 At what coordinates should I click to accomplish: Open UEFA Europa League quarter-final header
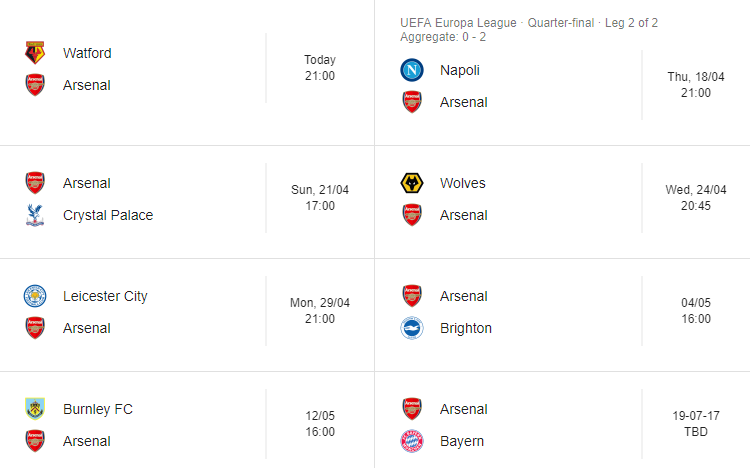(528, 23)
